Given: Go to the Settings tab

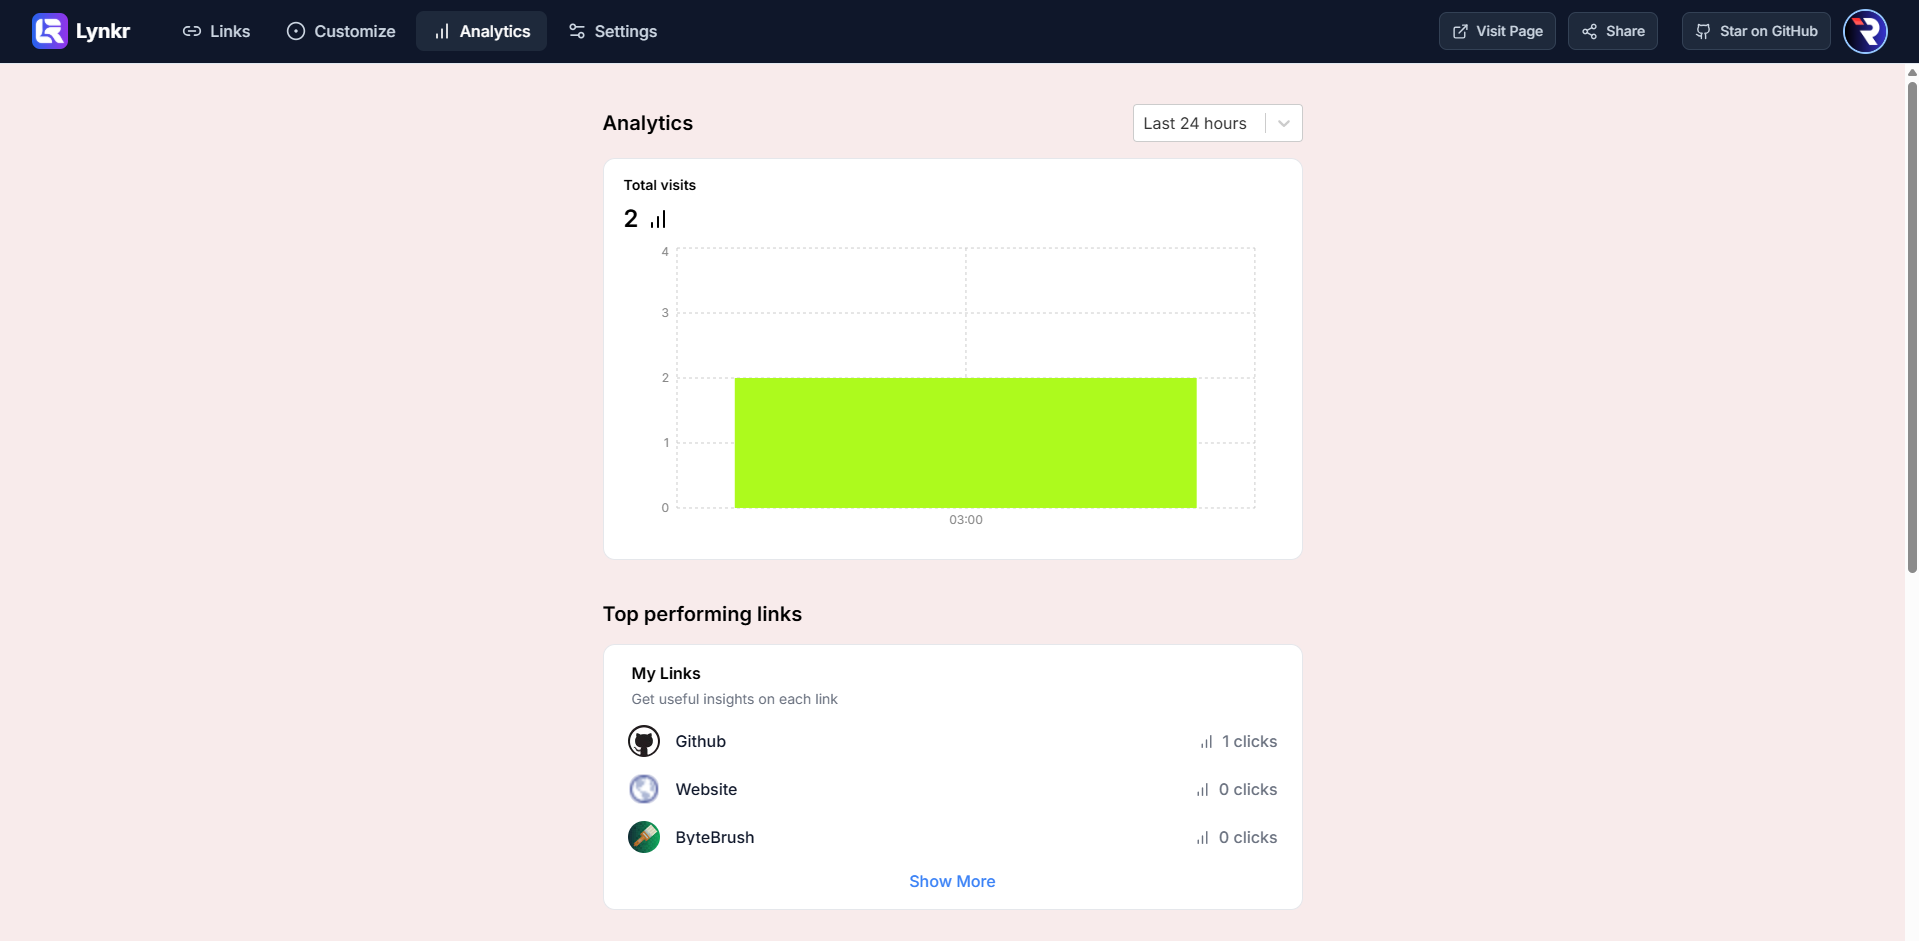Looking at the screenshot, I should (x=613, y=31).
